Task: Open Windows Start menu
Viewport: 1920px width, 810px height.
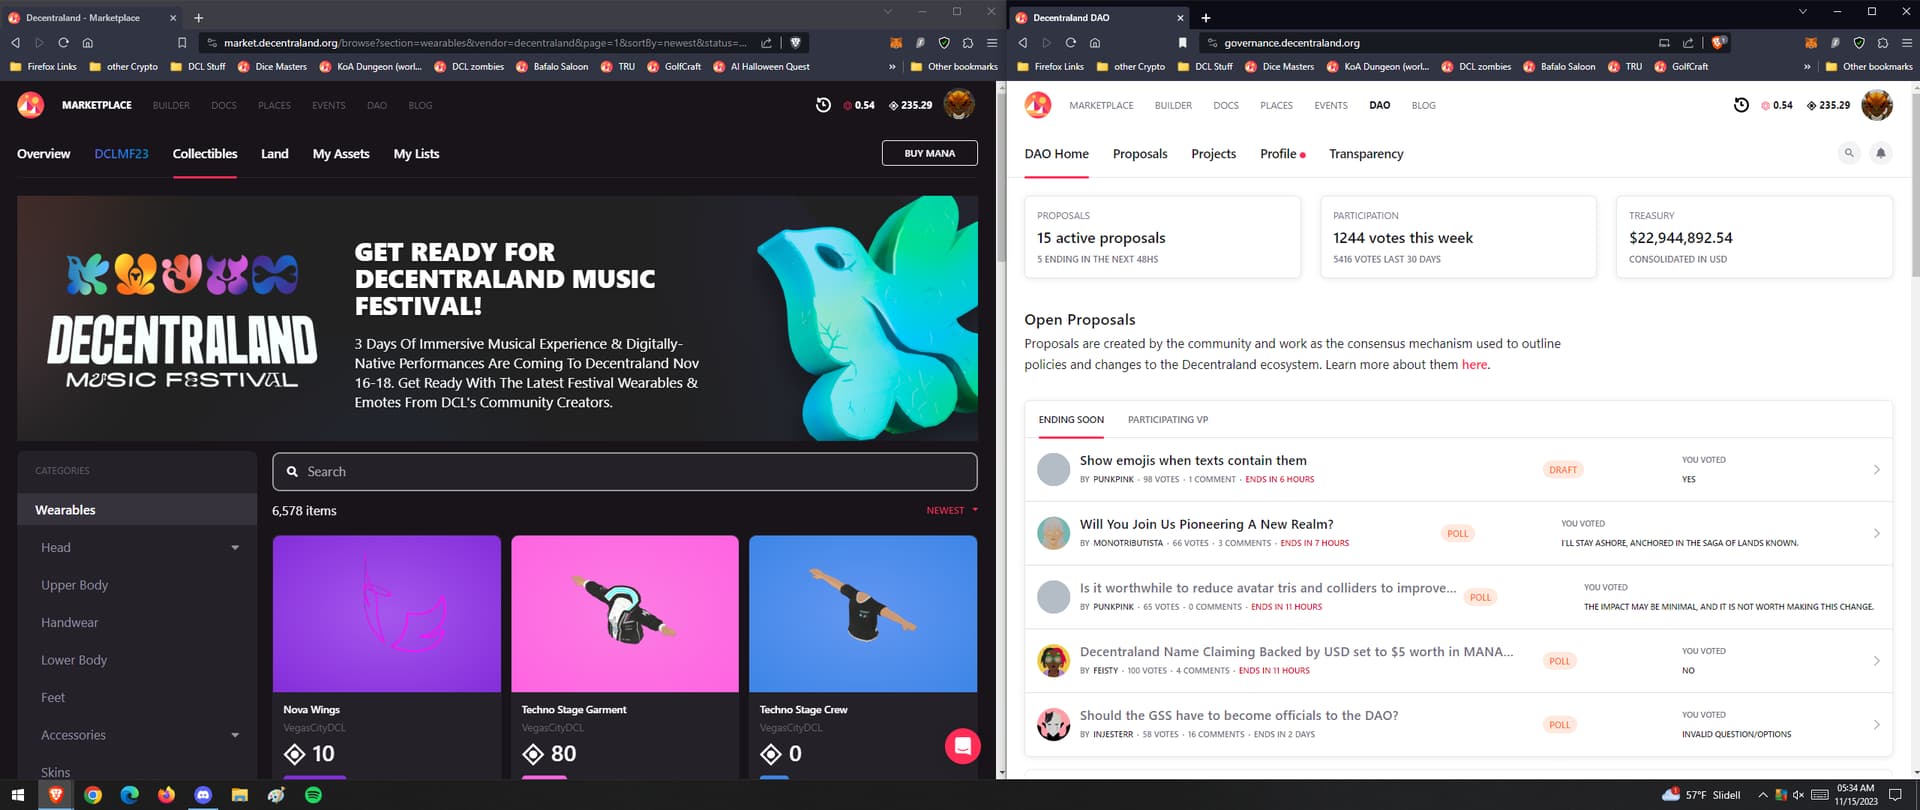Action: coord(17,795)
